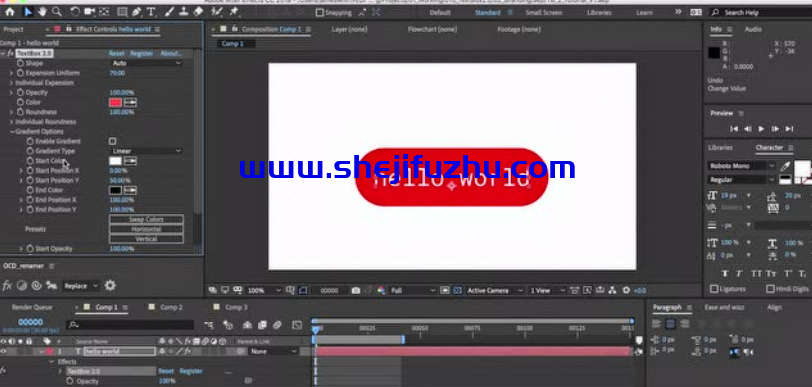The height and width of the screenshot is (387, 812).
Task: Toggle the Ligatures checkbox
Action: pos(714,289)
